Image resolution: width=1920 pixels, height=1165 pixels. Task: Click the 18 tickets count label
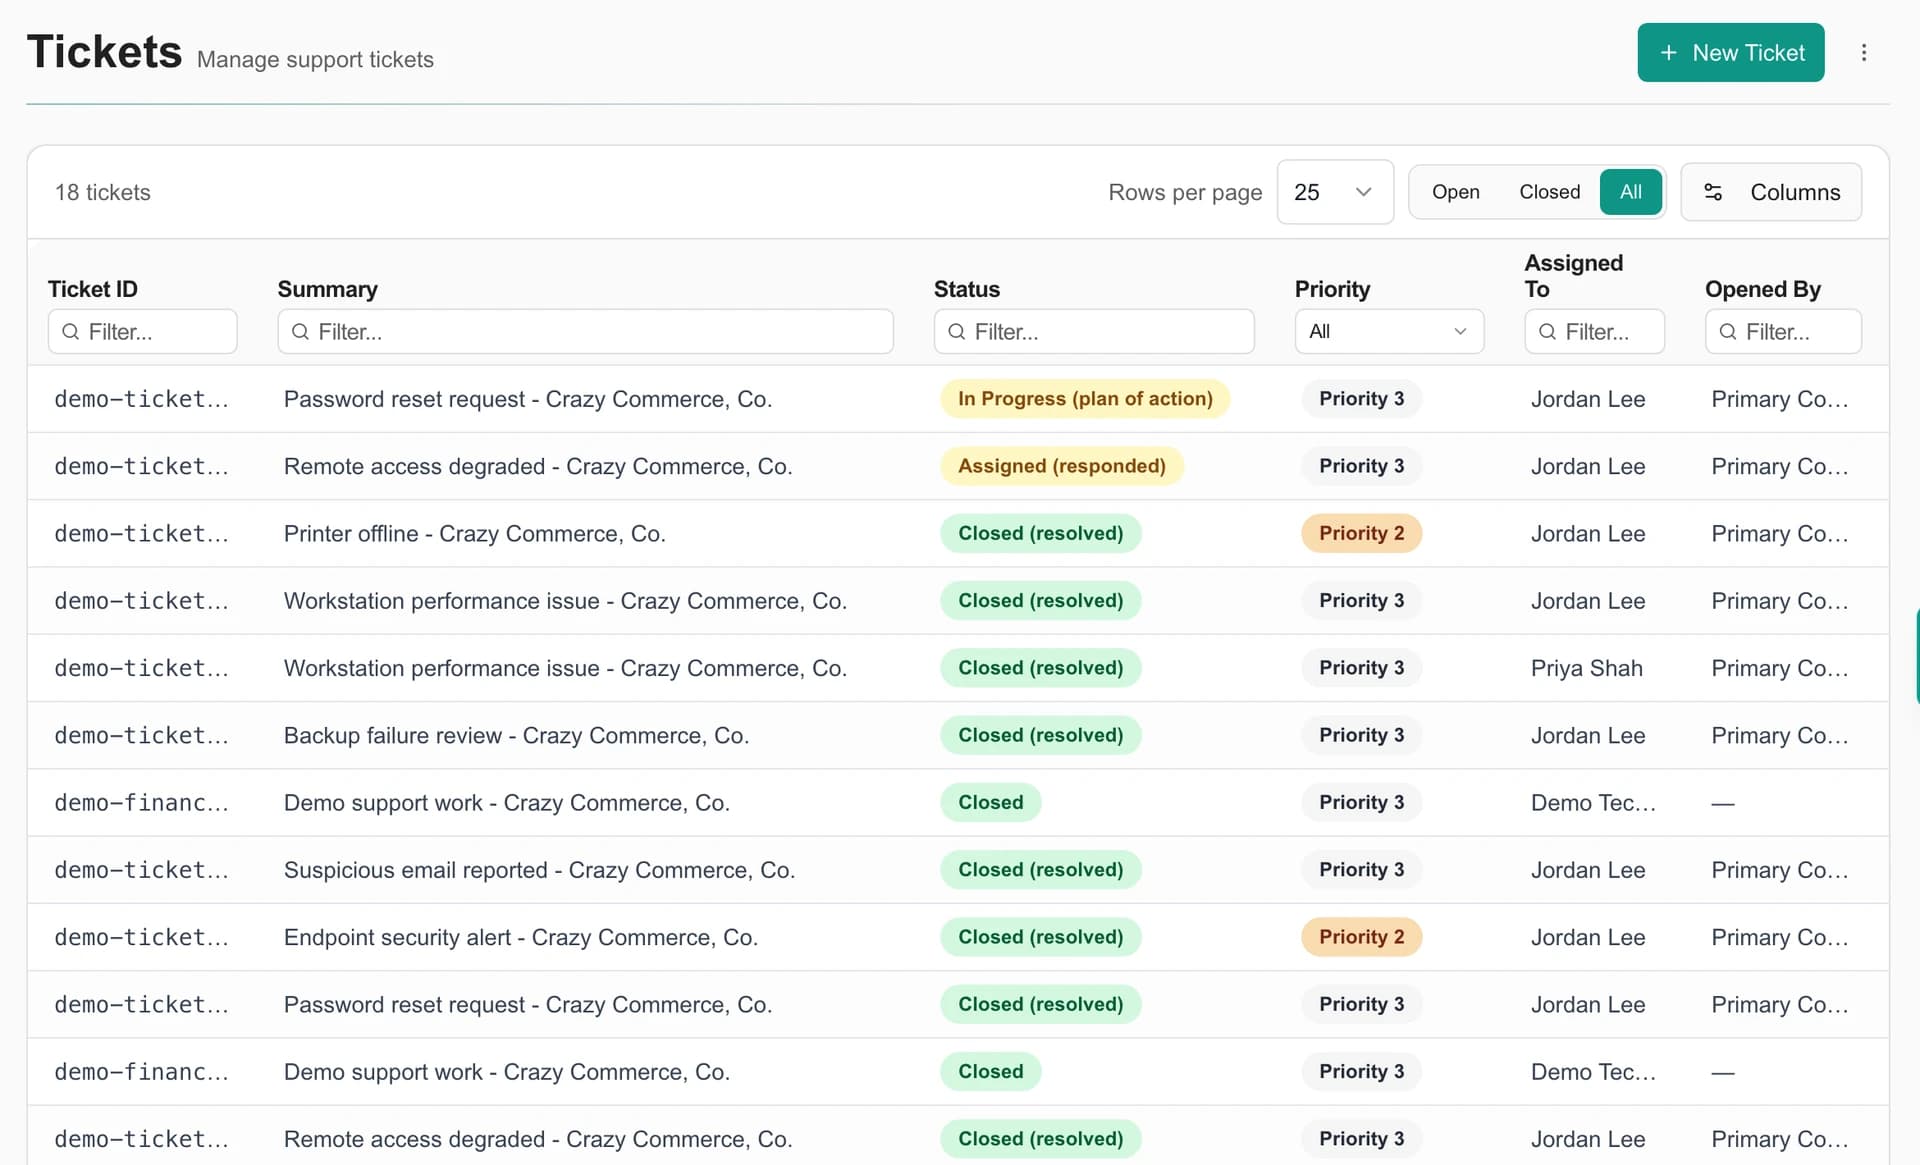click(103, 192)
